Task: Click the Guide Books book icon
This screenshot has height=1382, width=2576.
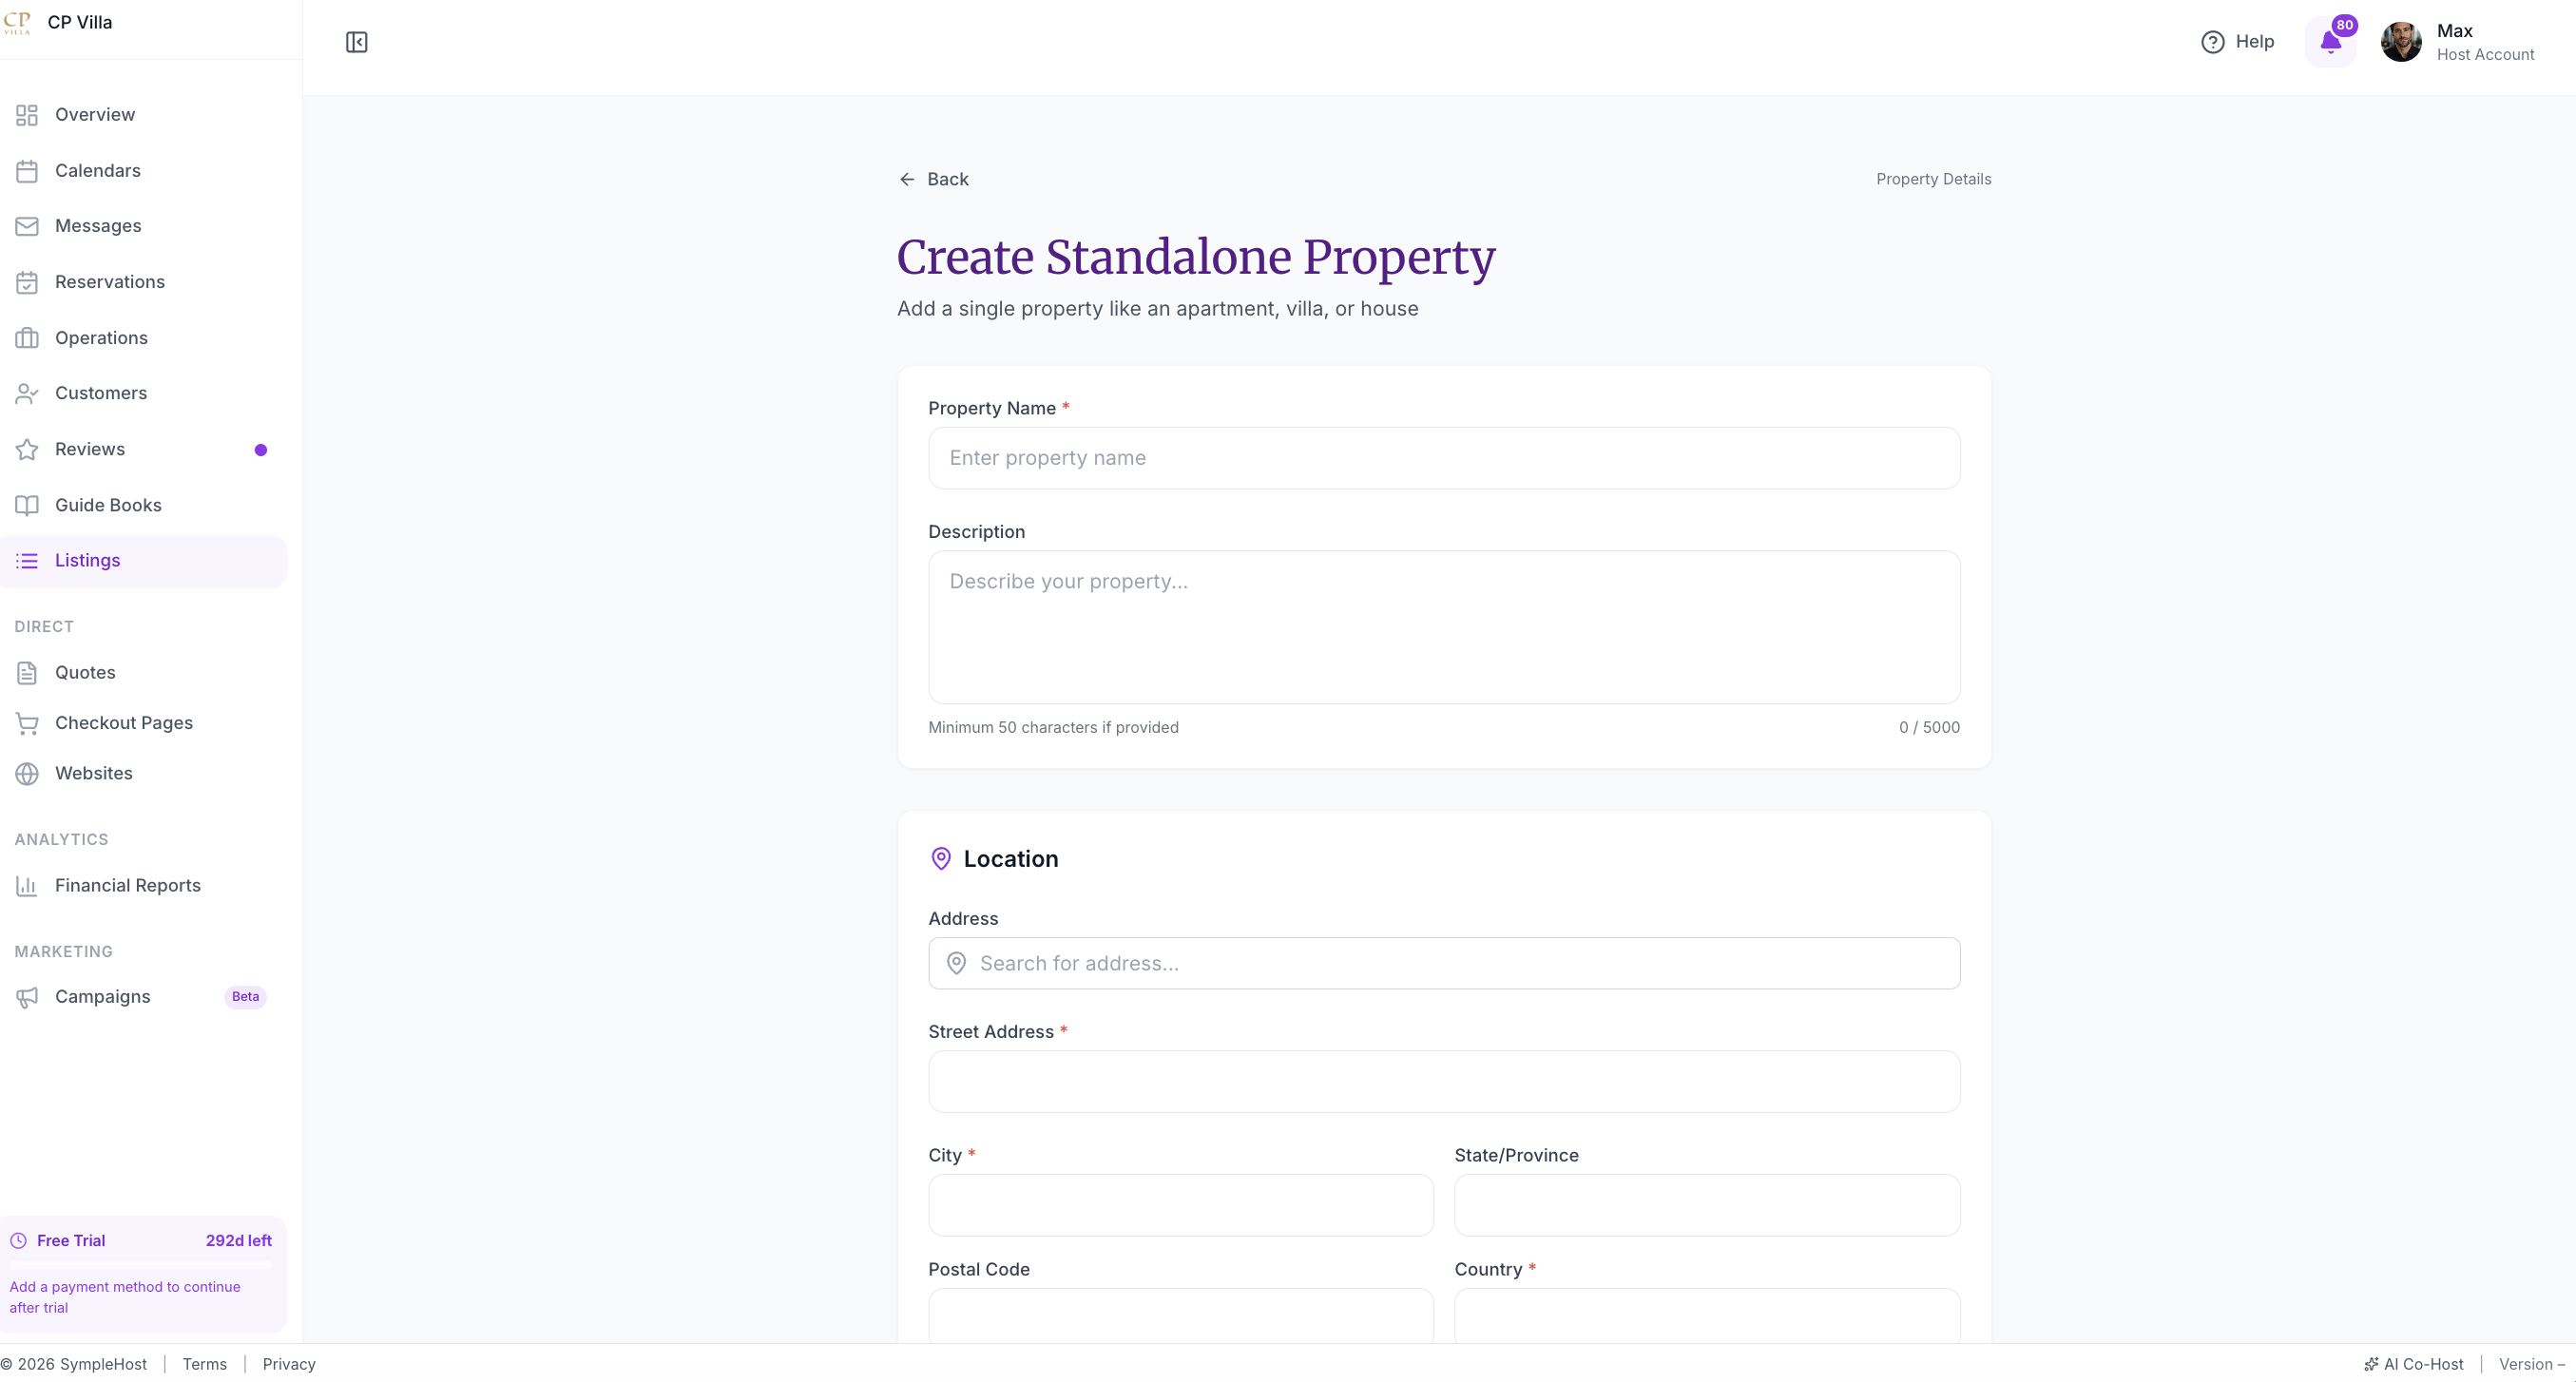Action: [27, 505]
